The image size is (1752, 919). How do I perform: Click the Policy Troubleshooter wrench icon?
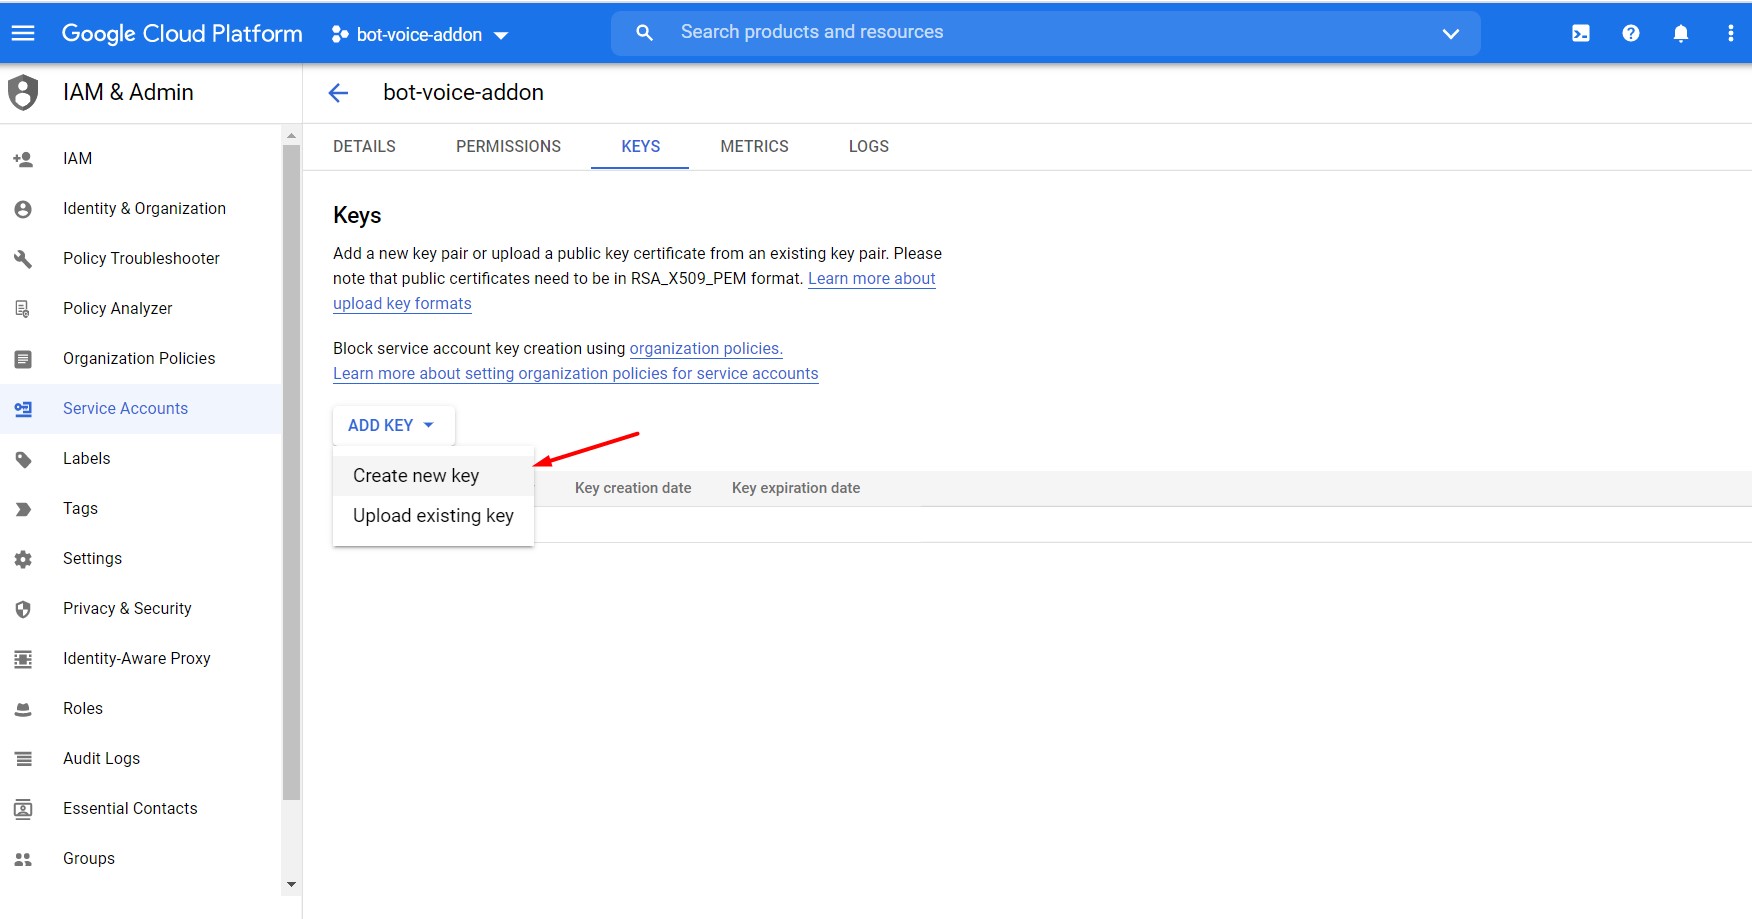pos(23,259)
